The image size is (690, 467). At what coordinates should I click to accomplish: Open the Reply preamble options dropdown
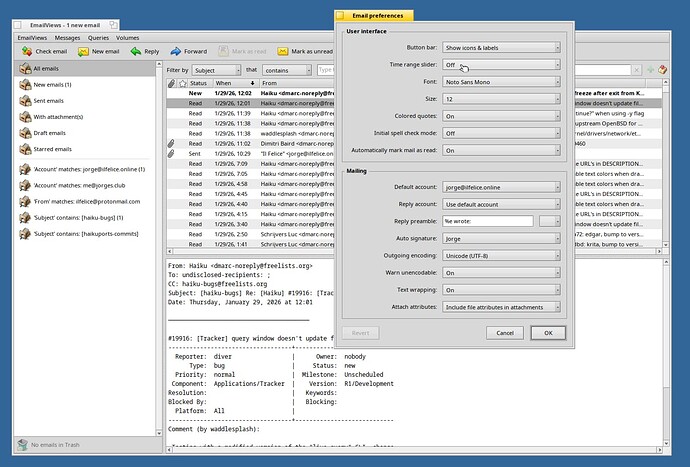pyautogui.click(x=550, y=221)
